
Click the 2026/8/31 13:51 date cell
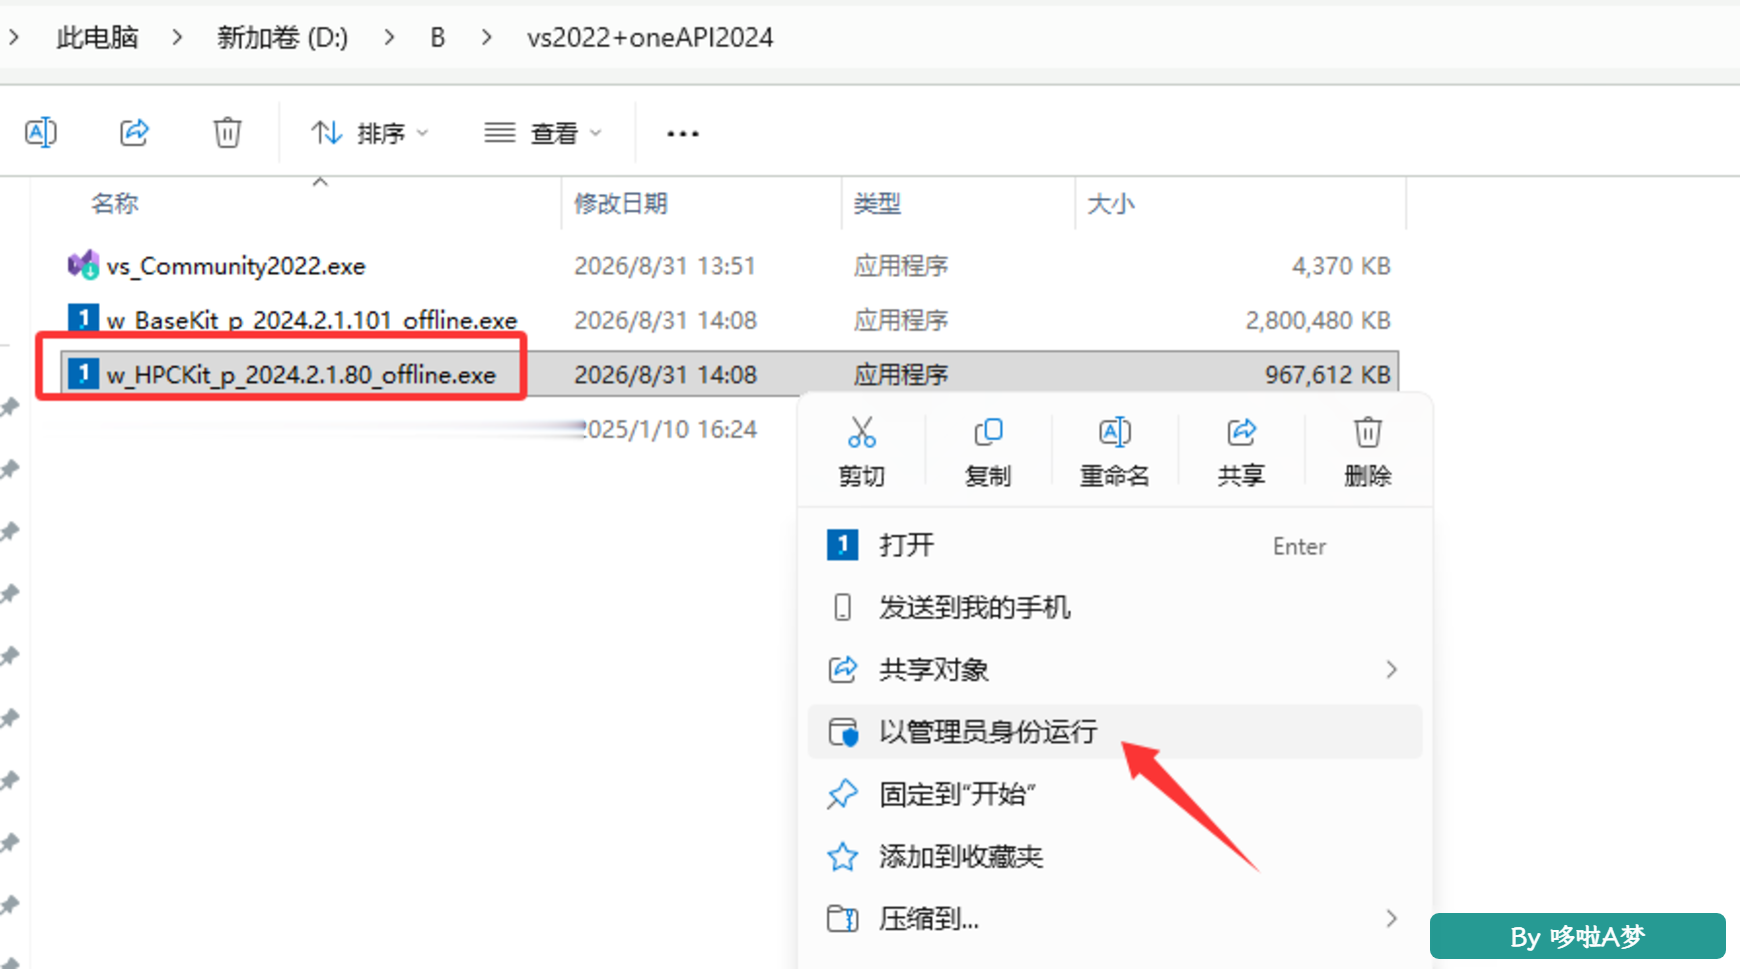pos(665,266)
